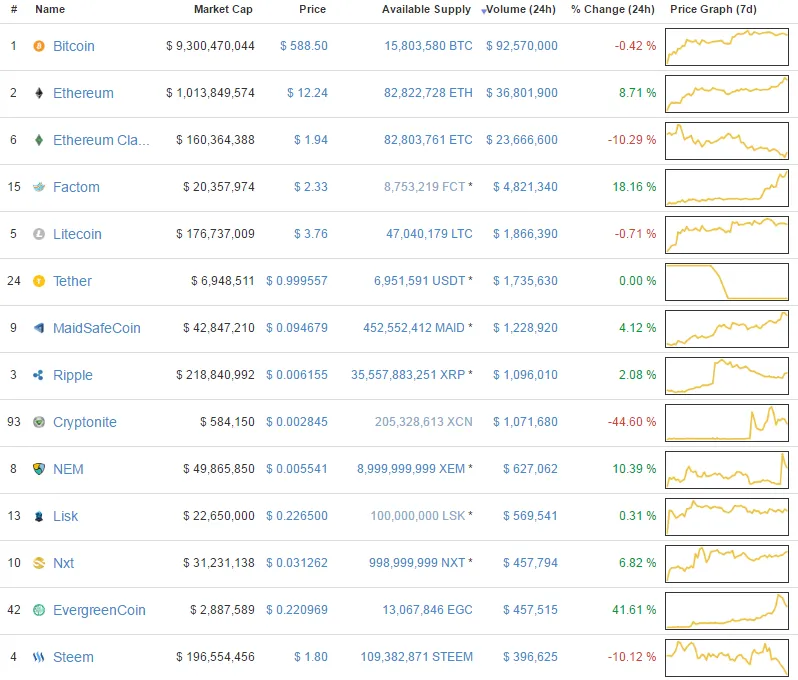Screen dimensions: 798x680
Task: Click the EvergreenCoin logo icon
Action: pos(39,610)
